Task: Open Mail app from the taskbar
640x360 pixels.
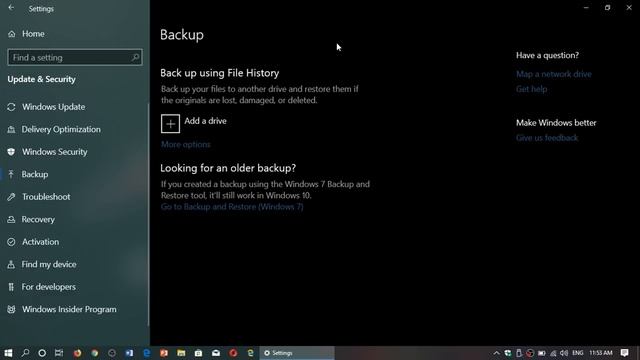Action: [216, 353]
